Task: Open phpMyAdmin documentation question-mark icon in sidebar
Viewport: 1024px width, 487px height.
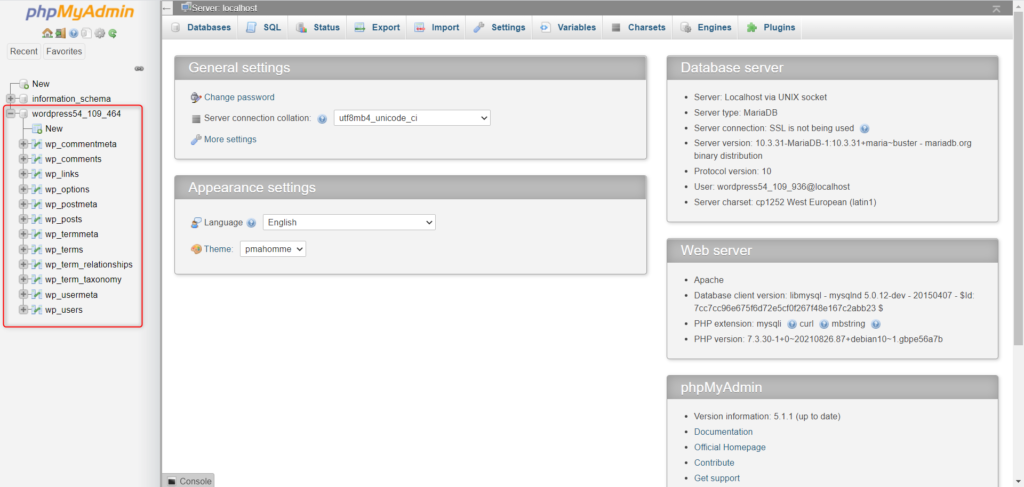Action: point(74,33)
